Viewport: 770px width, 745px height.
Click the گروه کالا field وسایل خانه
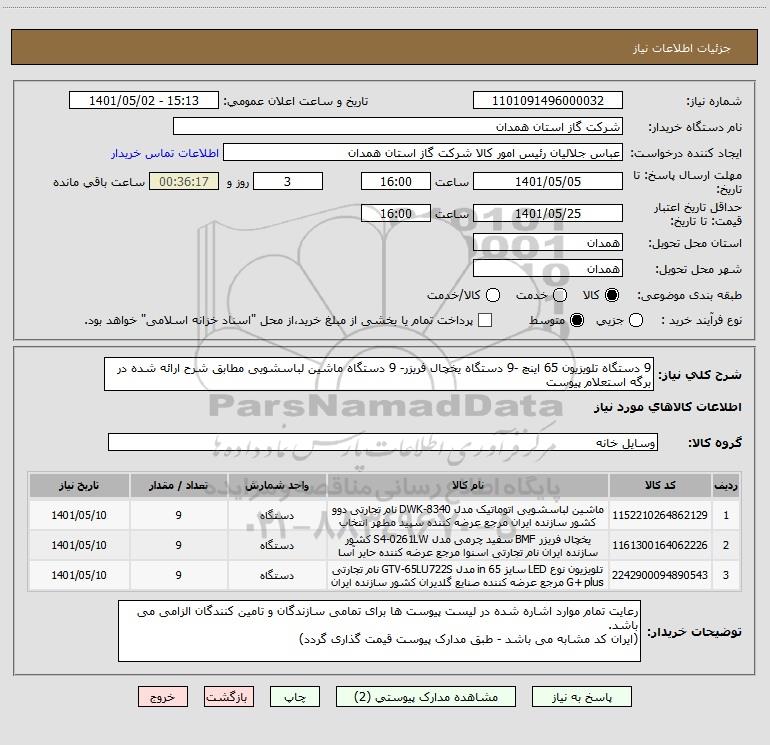coord(383,442)
